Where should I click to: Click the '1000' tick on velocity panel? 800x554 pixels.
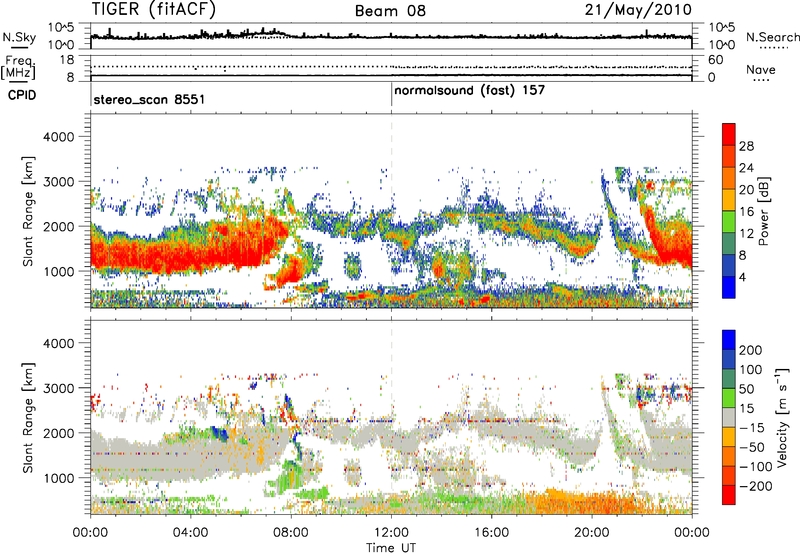click(x=58, y=478)
